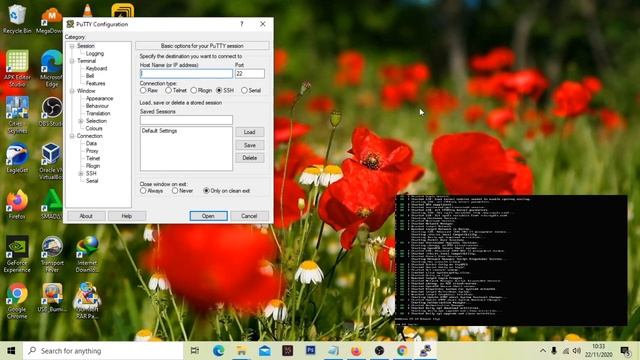Viewport: 640px width, 360px height.
Task: Open the notification center icon
Action: click(x=625, y=351)
